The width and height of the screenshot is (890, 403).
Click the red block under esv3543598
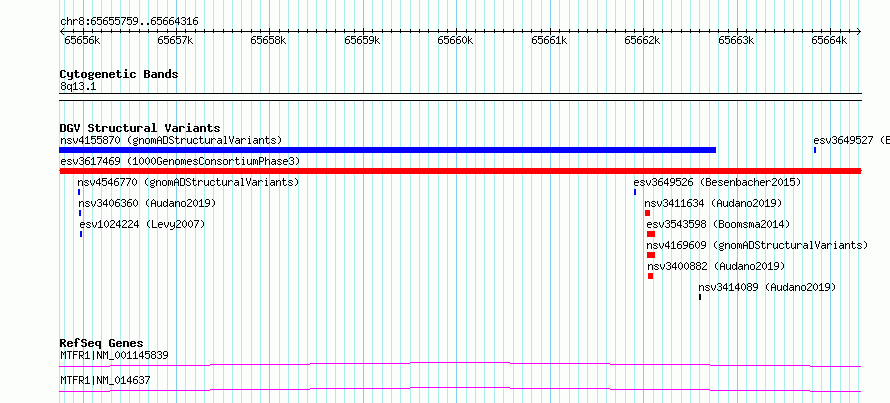coord(651,234)
